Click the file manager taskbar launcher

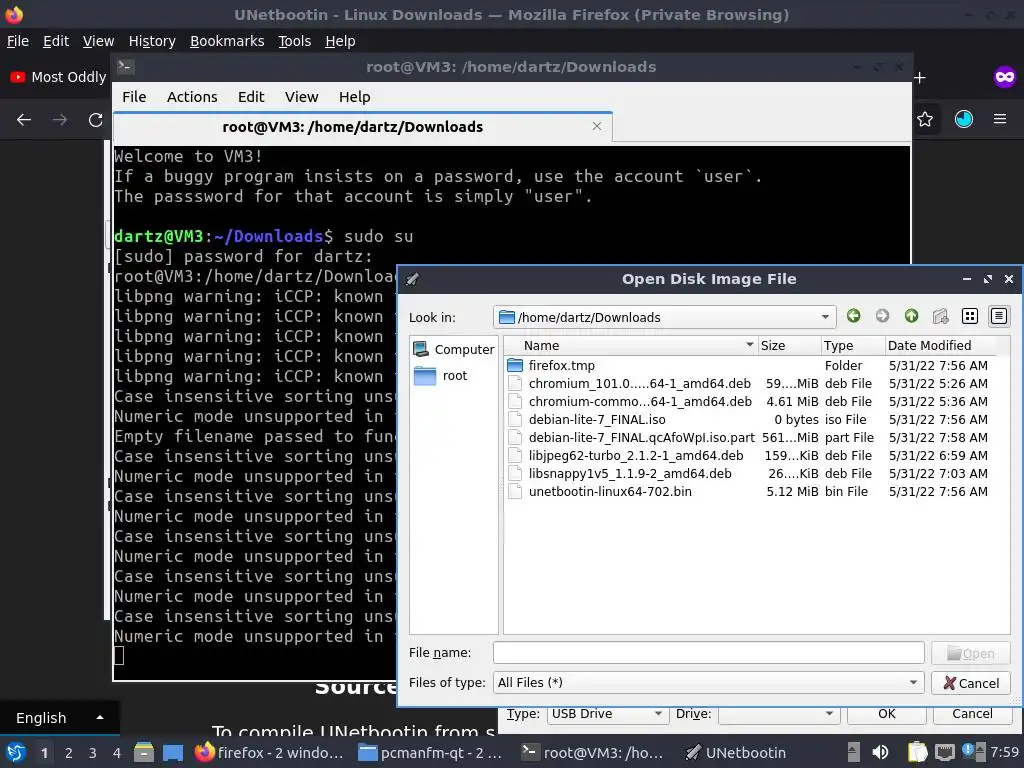[144, 752]
